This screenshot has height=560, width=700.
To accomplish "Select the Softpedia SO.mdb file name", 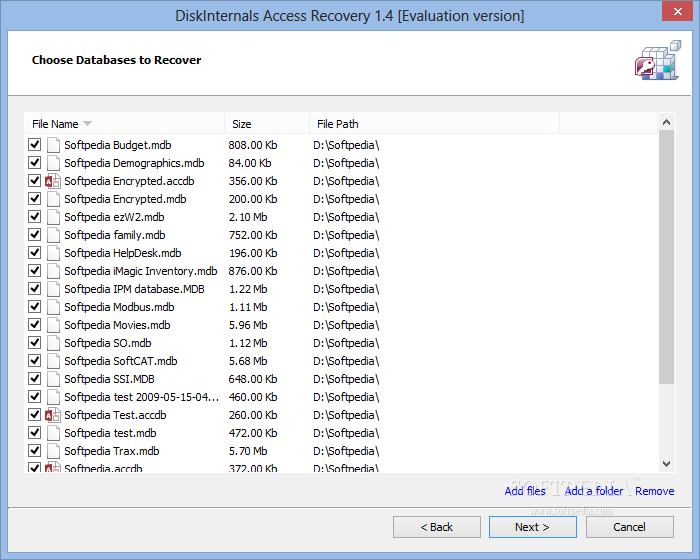I will 108,343.
